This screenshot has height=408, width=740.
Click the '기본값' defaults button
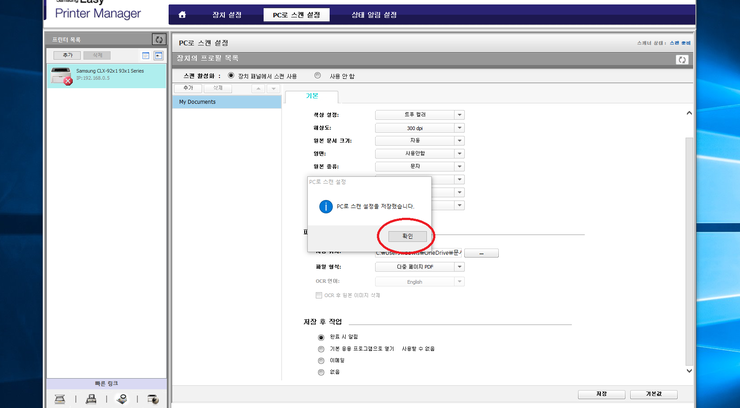[654, 394]
